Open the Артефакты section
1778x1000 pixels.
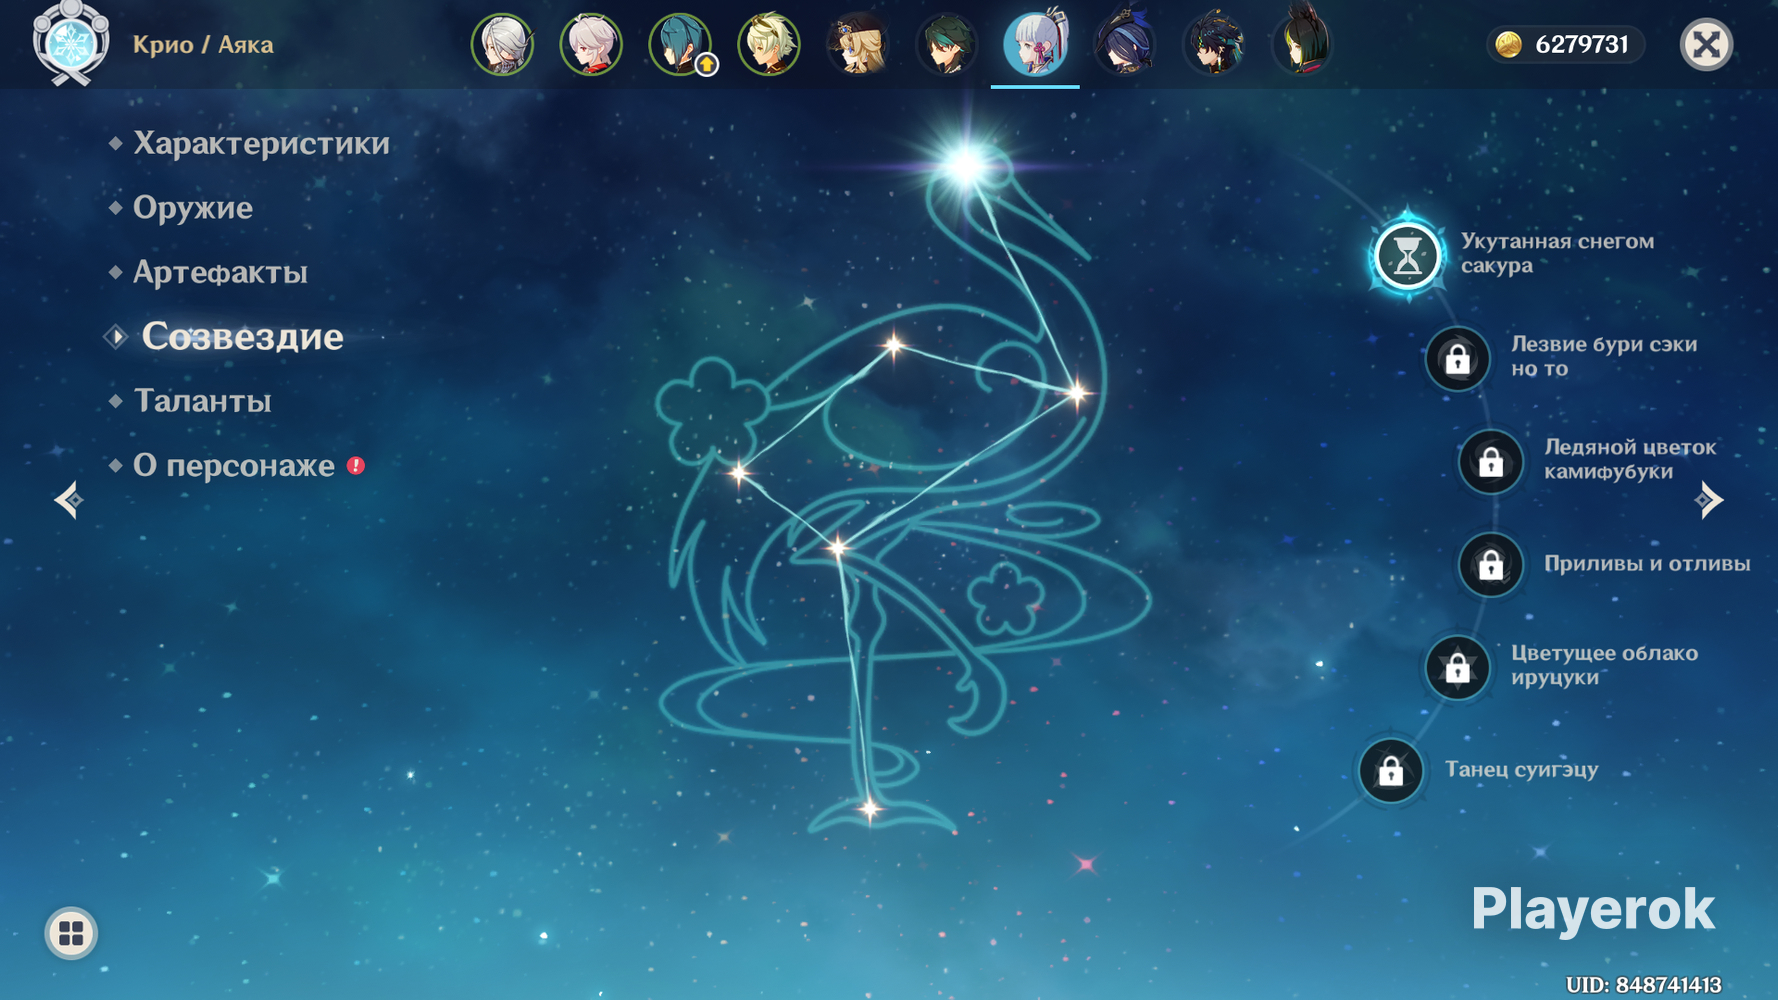point(220,272)
